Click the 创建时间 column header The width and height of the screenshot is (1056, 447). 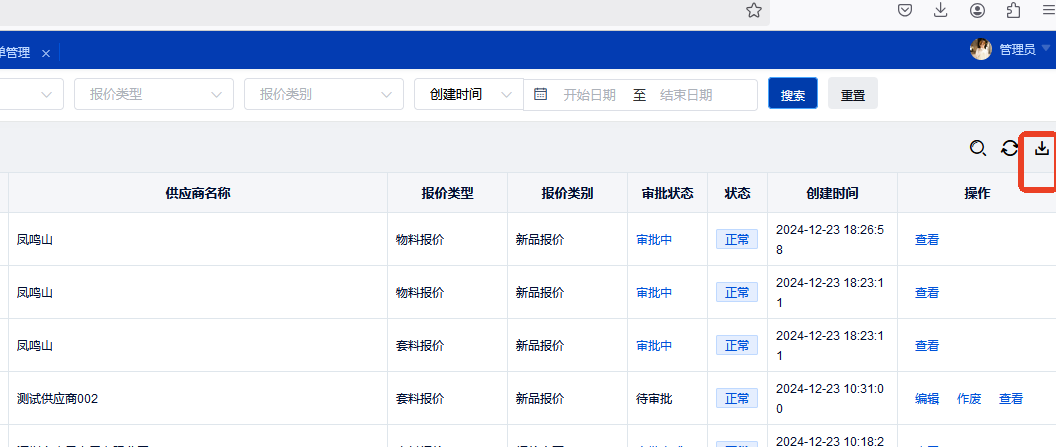[x=832, y=193]
